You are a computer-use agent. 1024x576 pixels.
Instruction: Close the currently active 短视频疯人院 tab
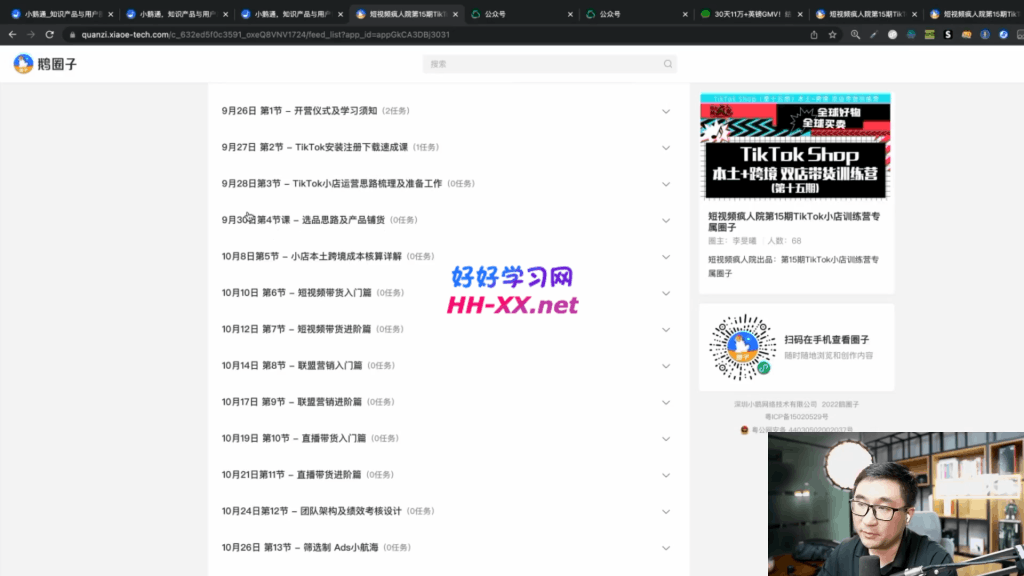tap(455, 14)
